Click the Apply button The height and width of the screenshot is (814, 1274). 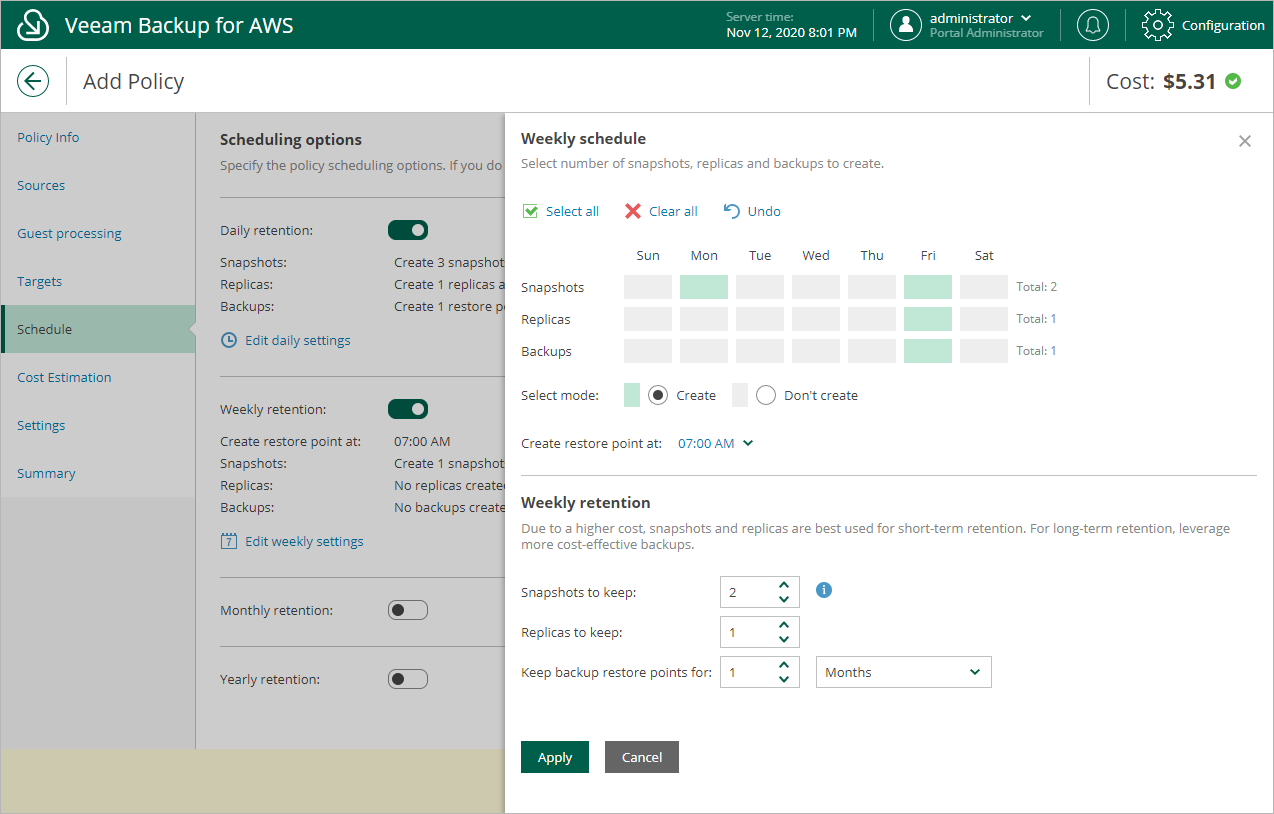coord(555,757)
